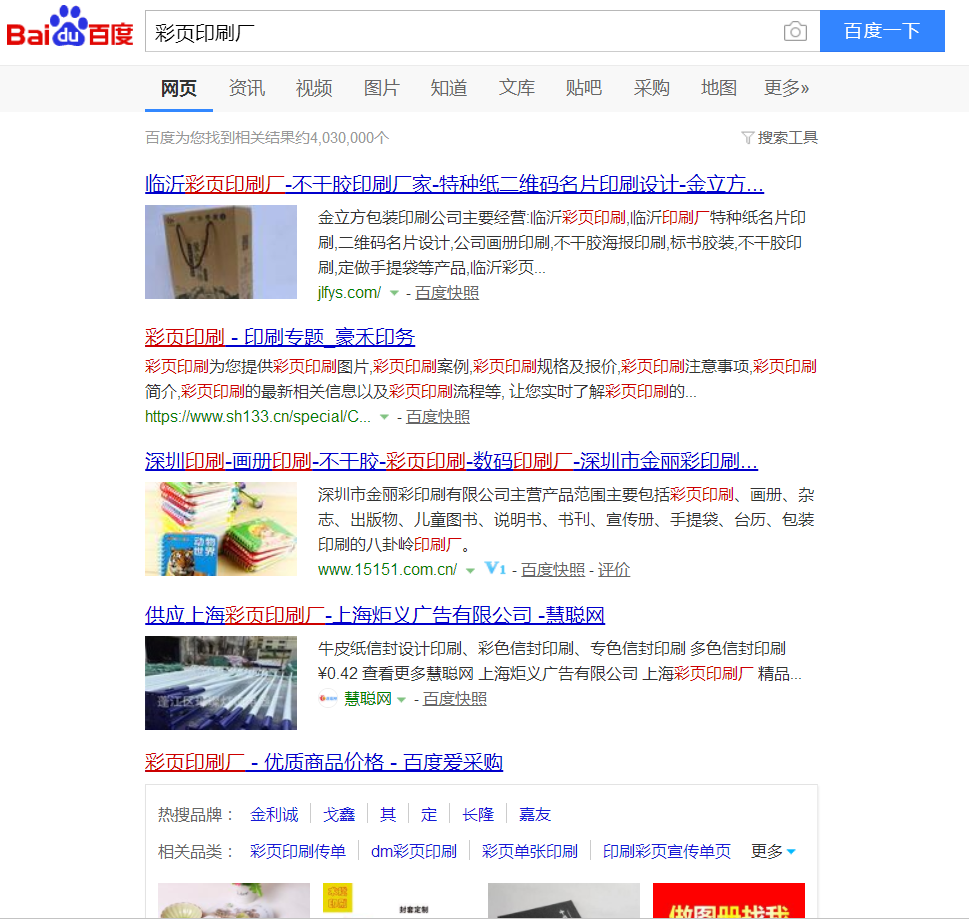Viewport: 969px width, 920px height.
Task: Open camera image search icon
Action: [795, 31]
